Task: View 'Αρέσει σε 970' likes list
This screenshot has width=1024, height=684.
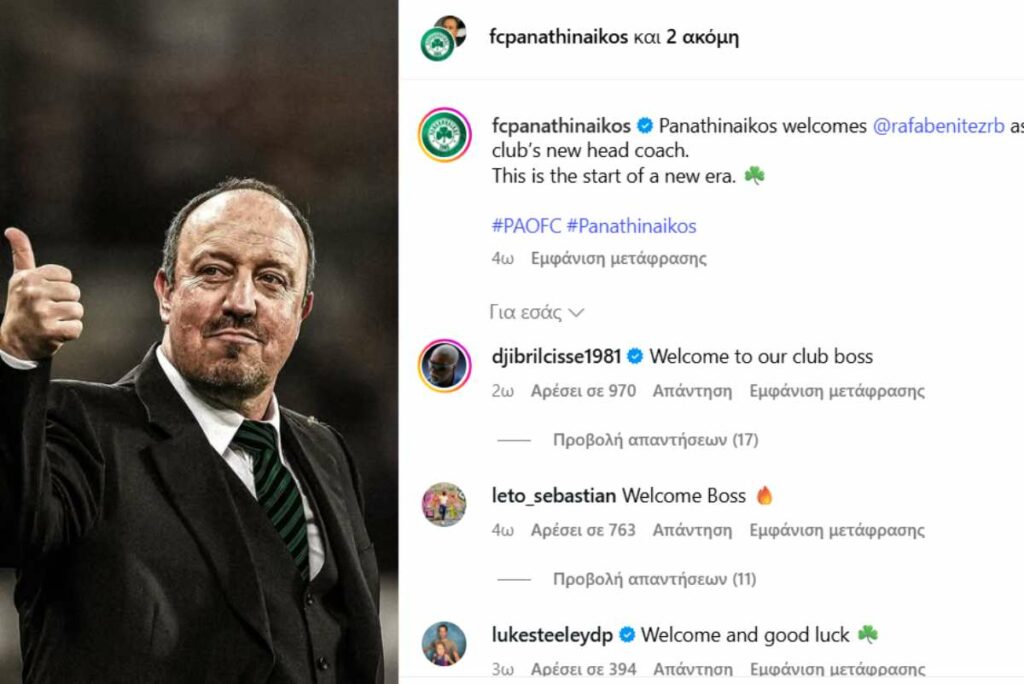Action: click(583, 391)
